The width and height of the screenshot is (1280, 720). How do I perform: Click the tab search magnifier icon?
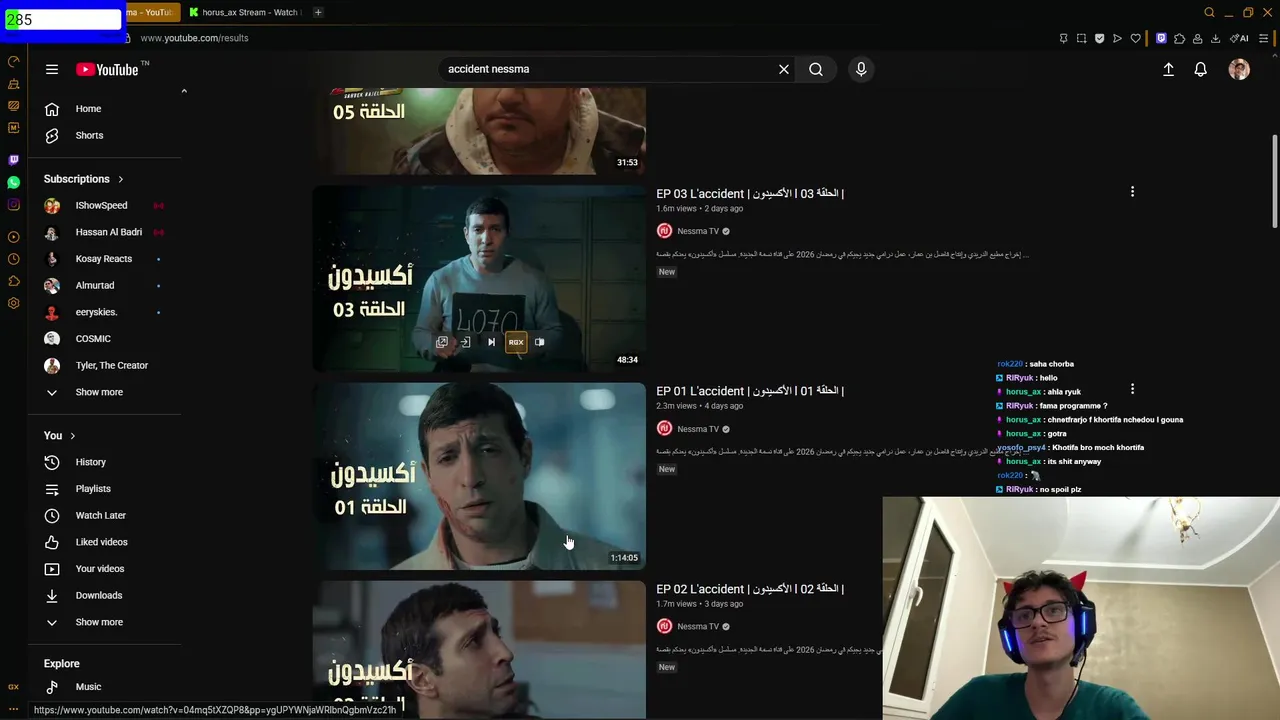click(1209, 12)
